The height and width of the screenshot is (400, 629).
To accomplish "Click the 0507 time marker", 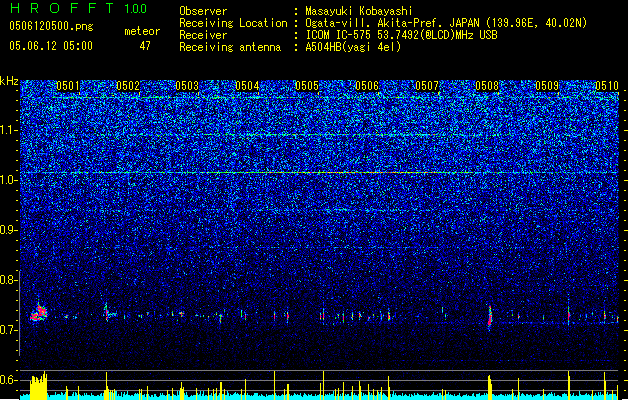I will [427, 86].
